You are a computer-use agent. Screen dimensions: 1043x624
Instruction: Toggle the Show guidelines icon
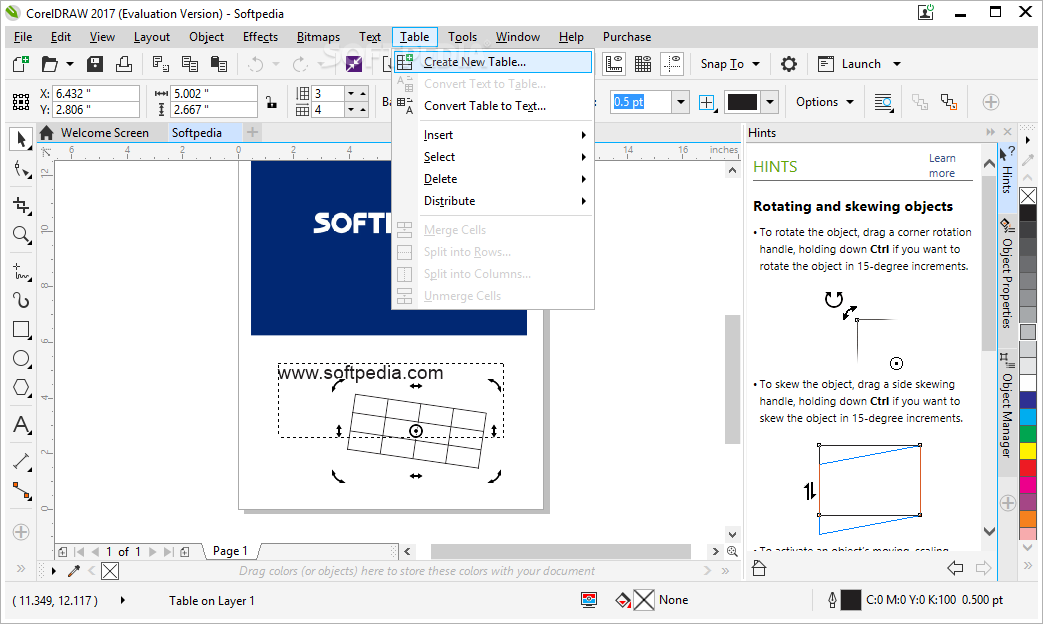pyautogui.click(x=672, y=64)
